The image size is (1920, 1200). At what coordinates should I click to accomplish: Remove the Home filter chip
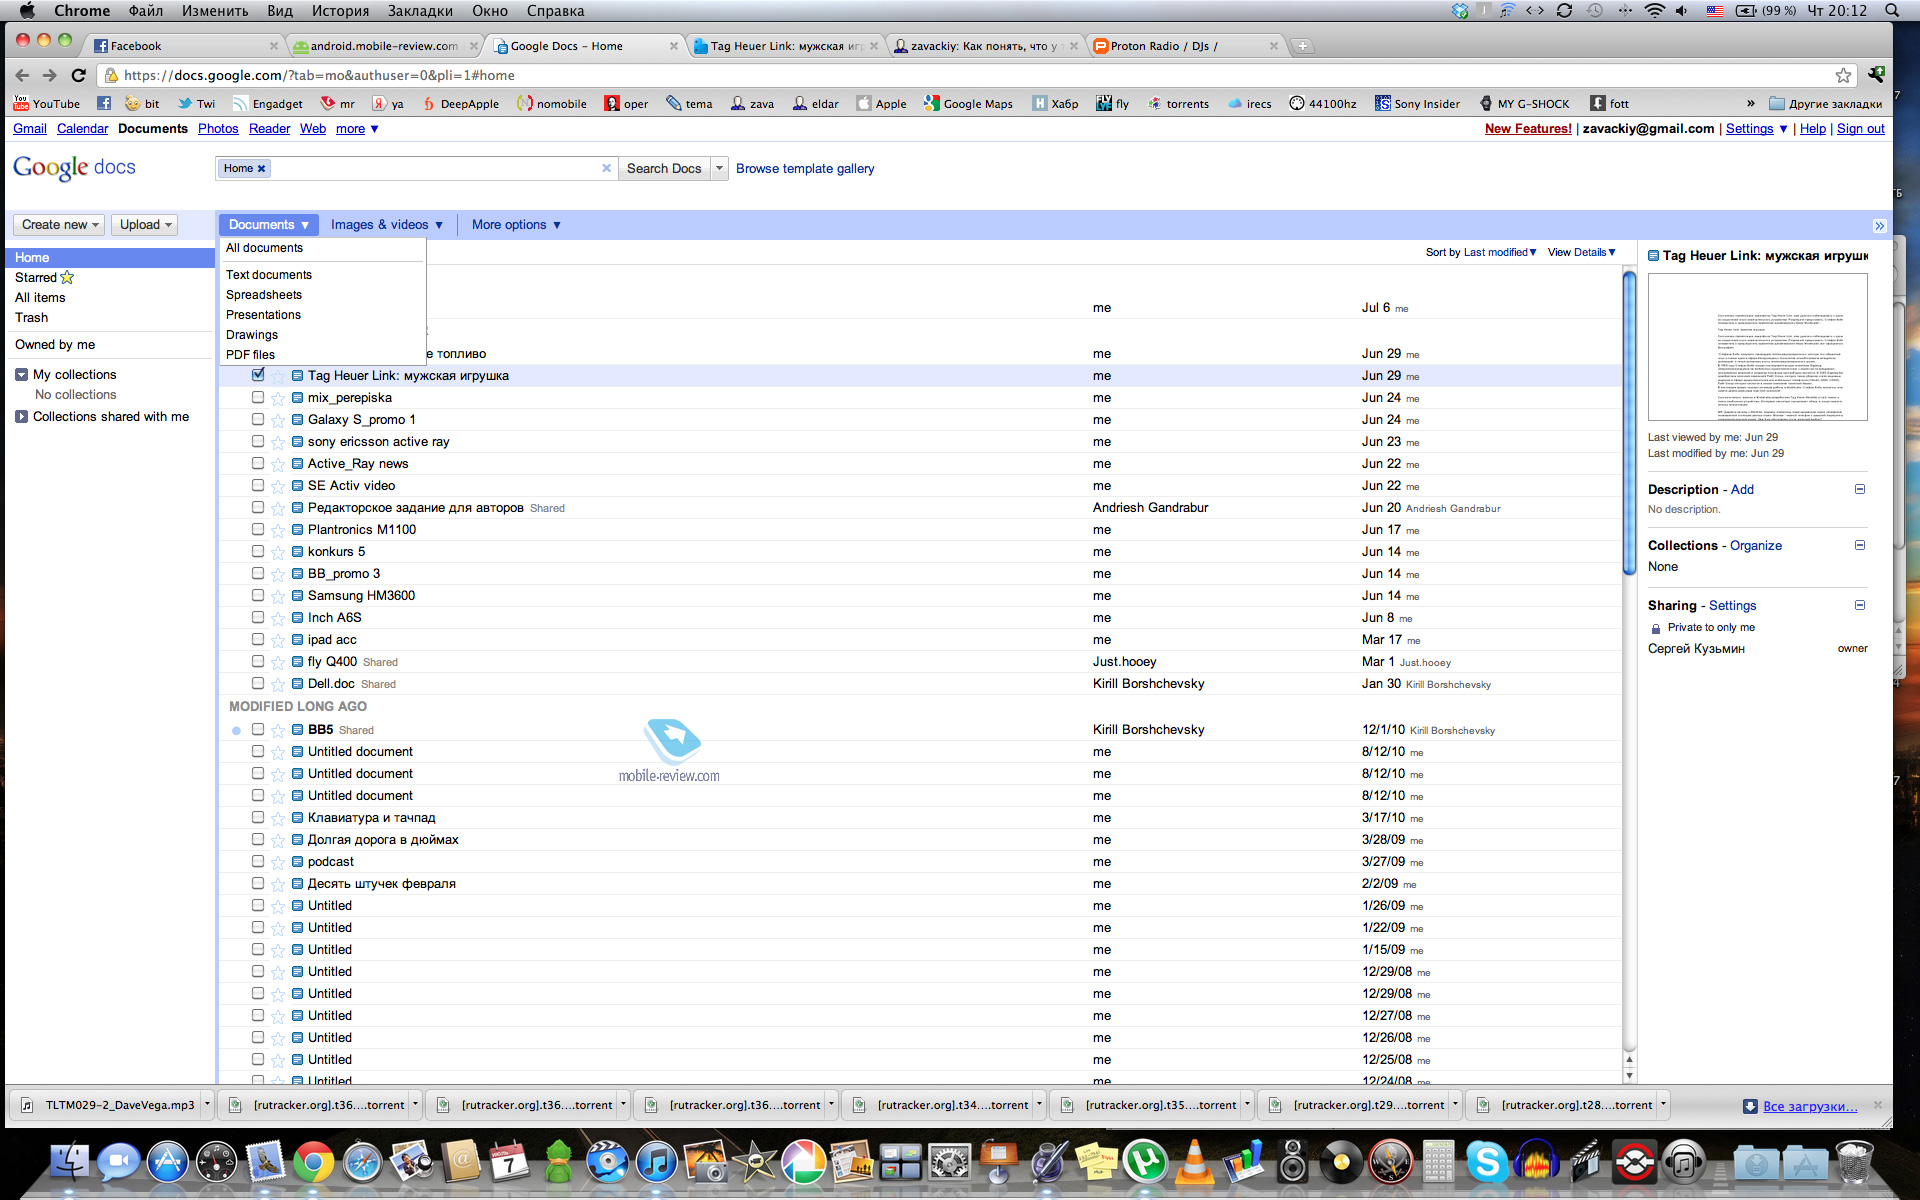coord(262,168)
